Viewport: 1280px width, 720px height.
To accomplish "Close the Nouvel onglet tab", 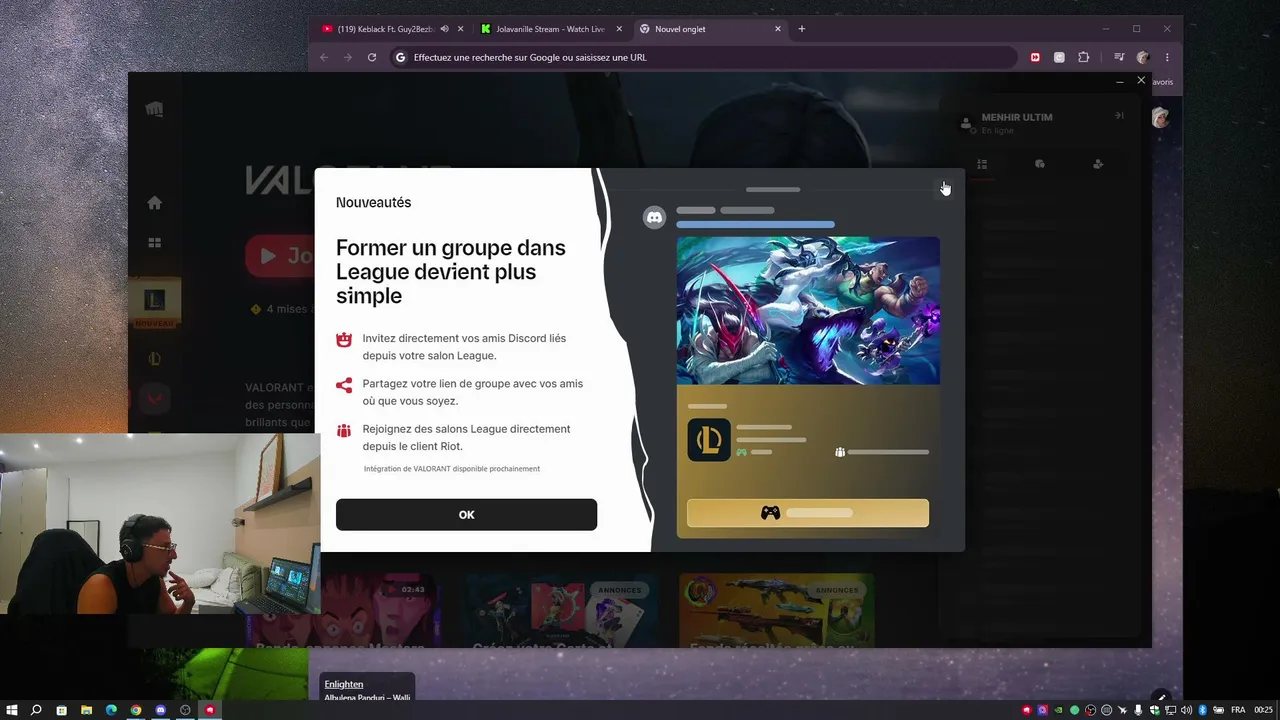I will [778, 29].
